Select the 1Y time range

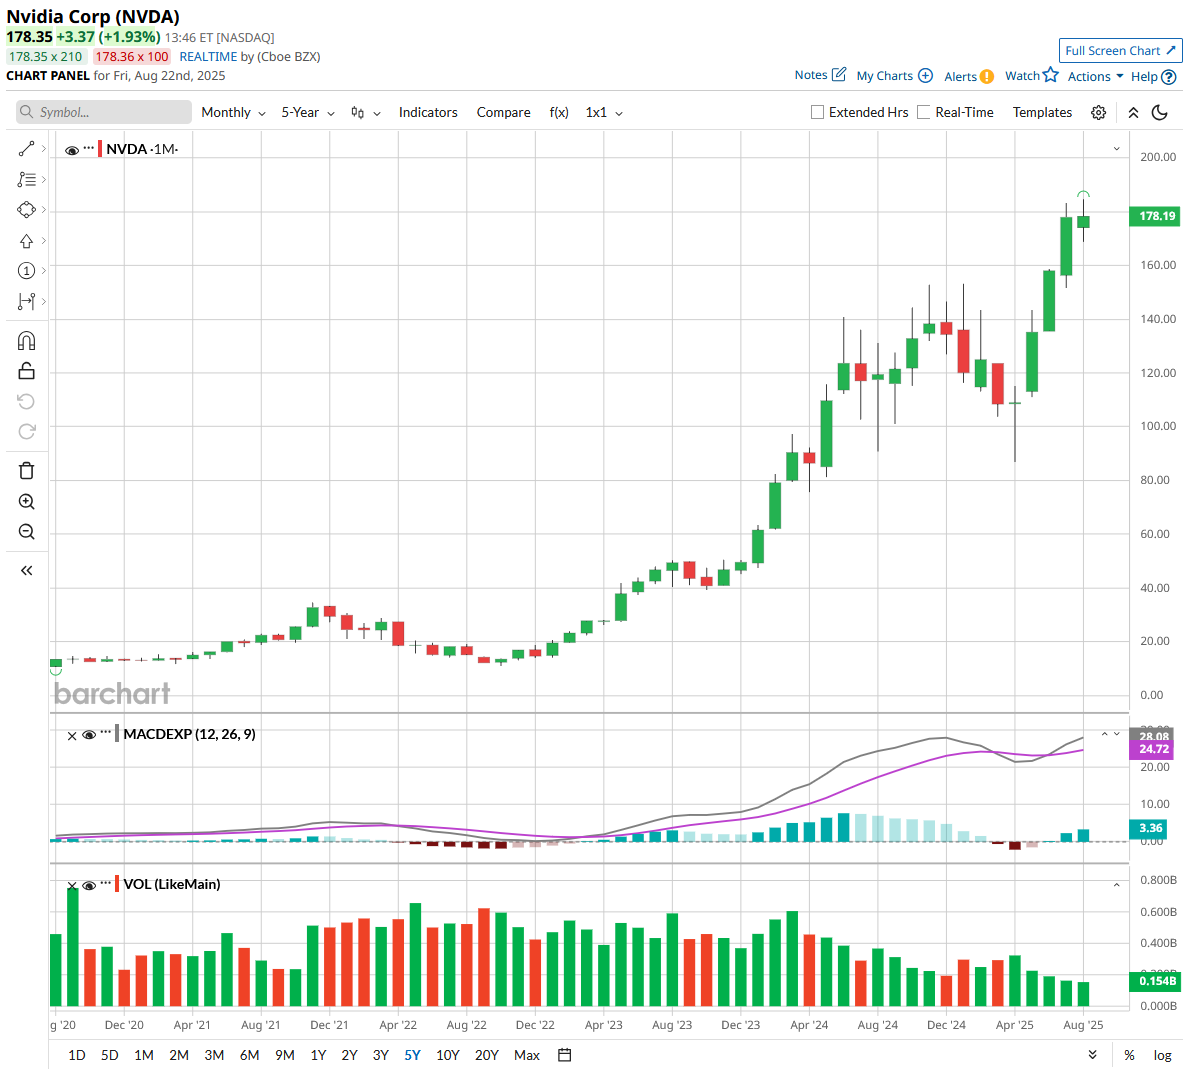coord(318,1055)
